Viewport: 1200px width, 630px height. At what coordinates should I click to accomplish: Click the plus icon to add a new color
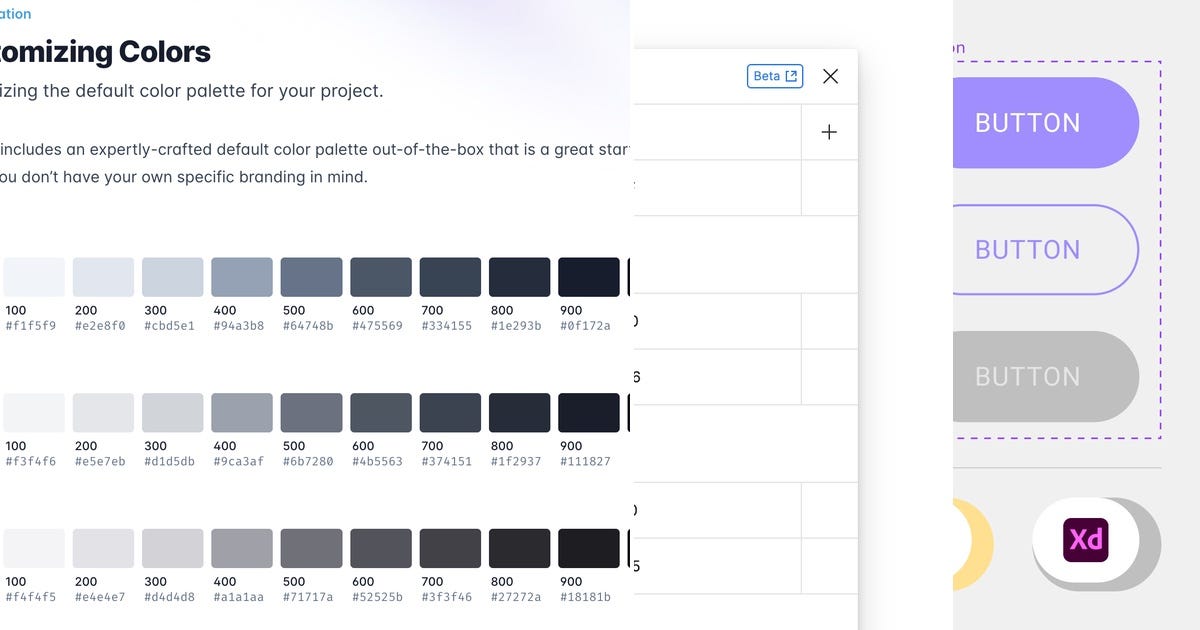(x=828, y=131)
